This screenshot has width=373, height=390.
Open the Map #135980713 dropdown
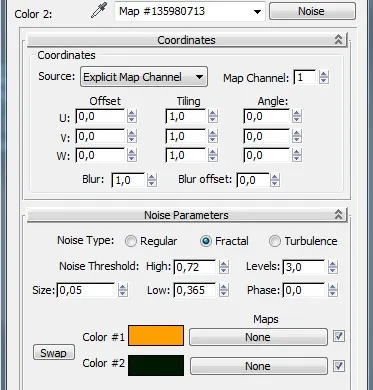coord(190,11)
